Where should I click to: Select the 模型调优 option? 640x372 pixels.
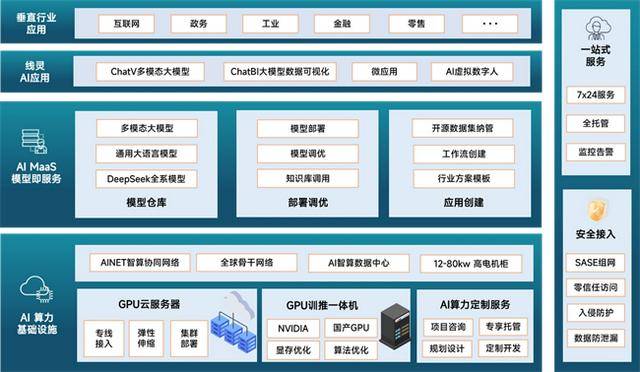coord(308,154)
